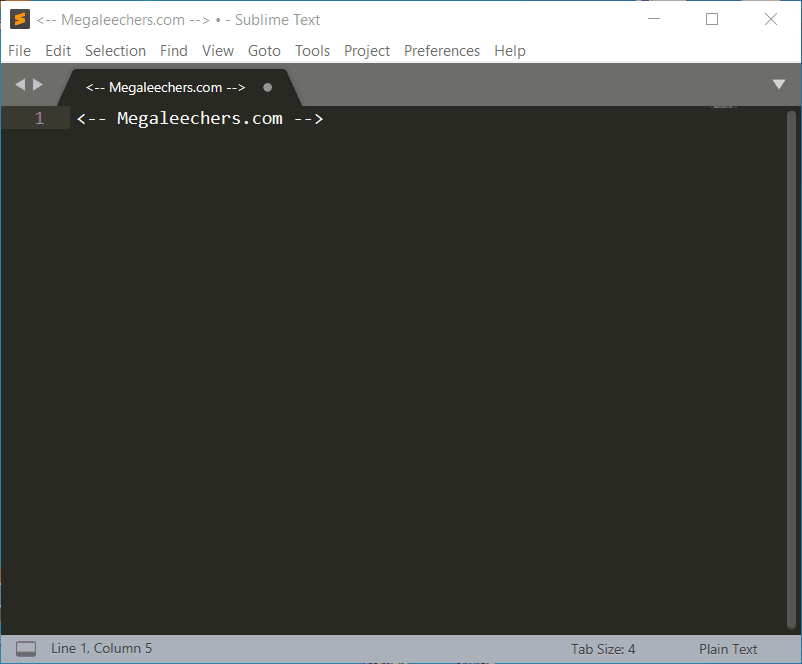Close unsaved tab via dot indicator

(268, 87)
